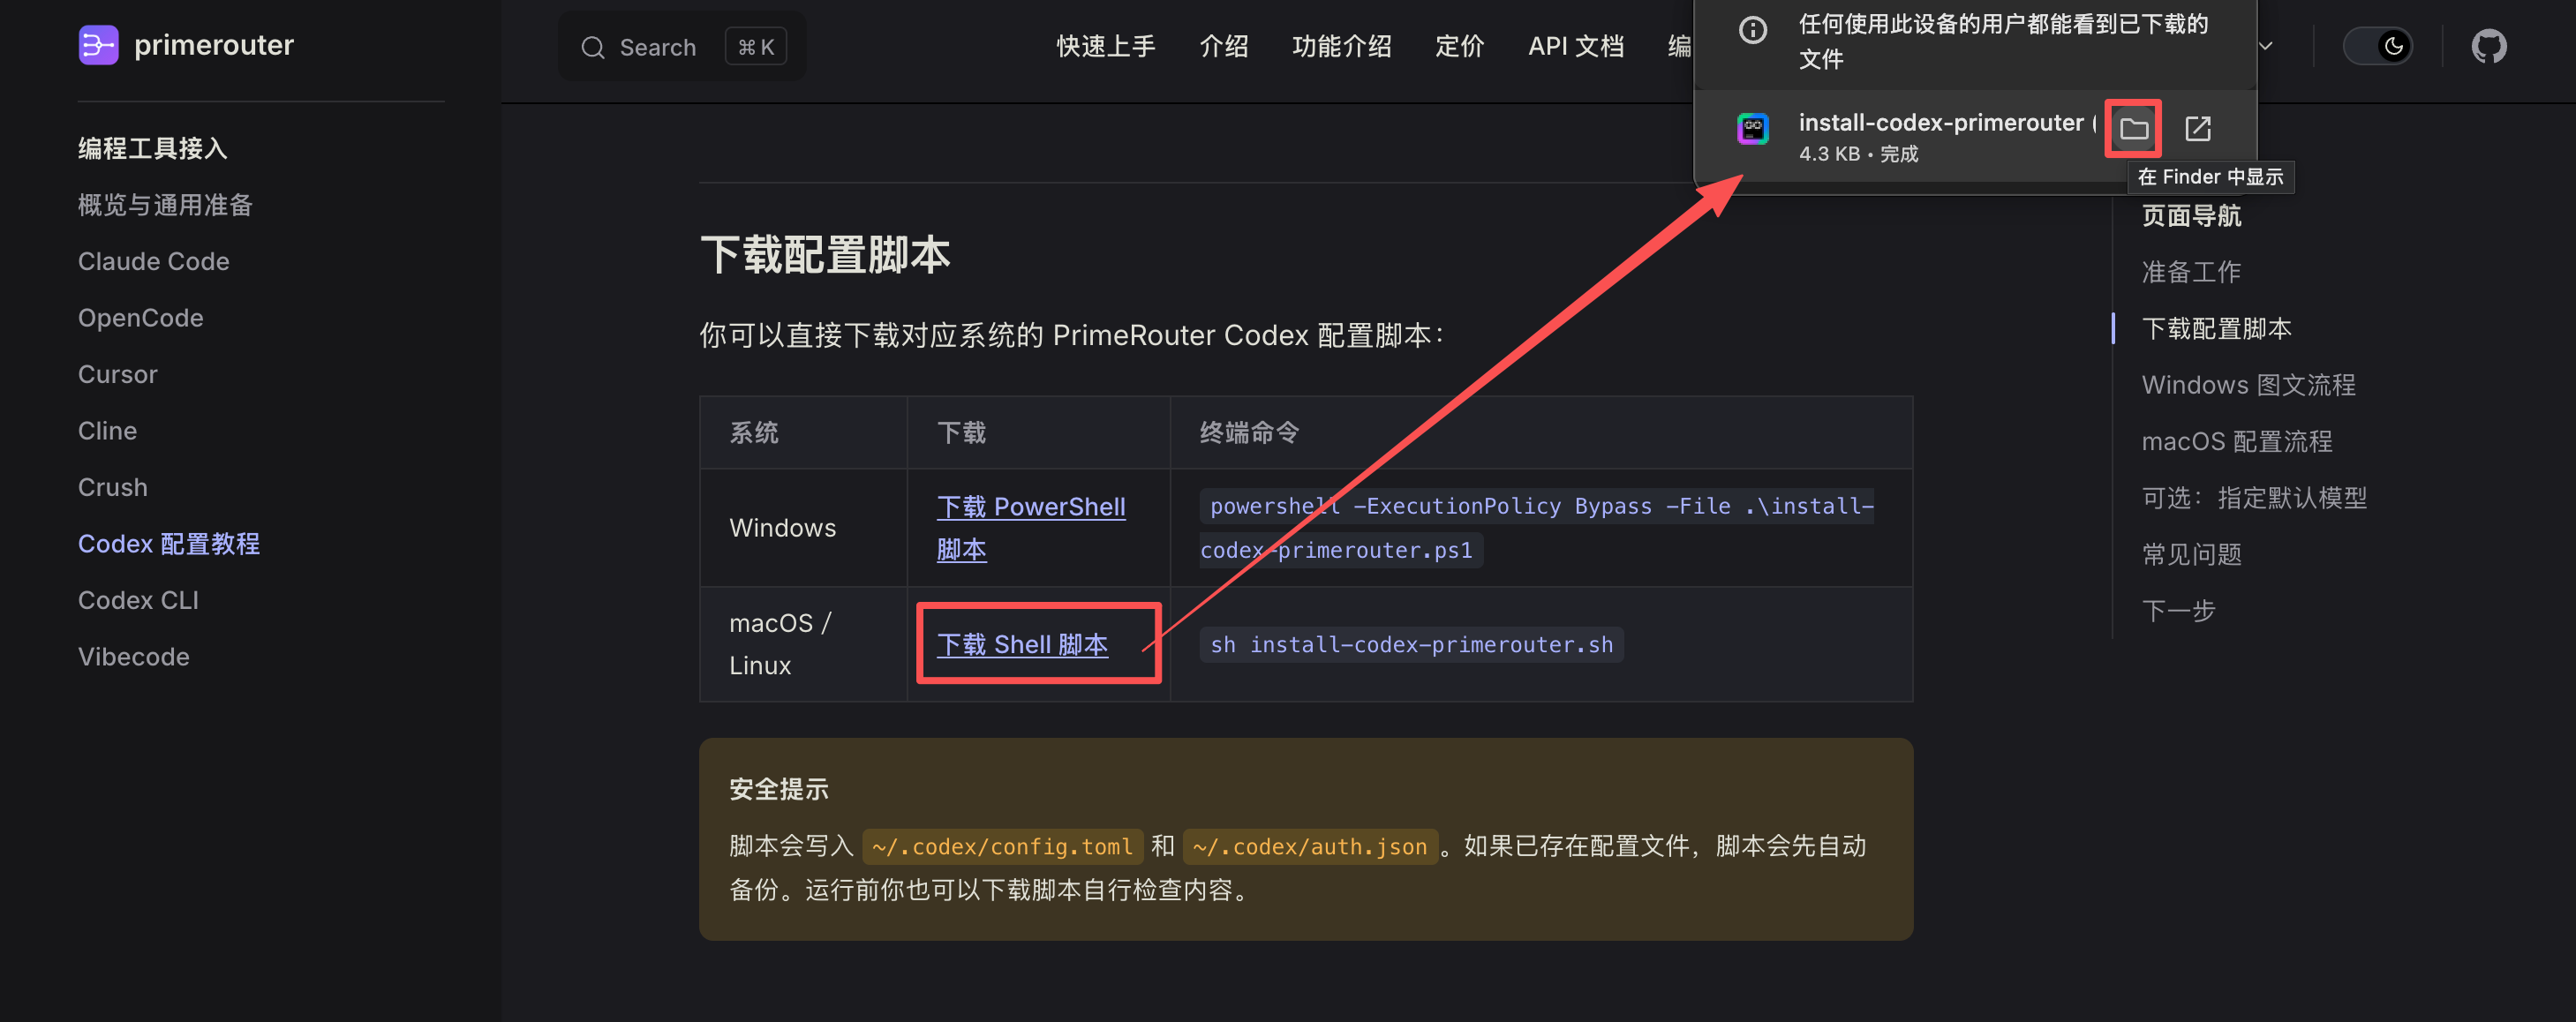This screenshot has width=2576, height=1022.
Task: Click the Windows table cell
Action: point(803,528)
